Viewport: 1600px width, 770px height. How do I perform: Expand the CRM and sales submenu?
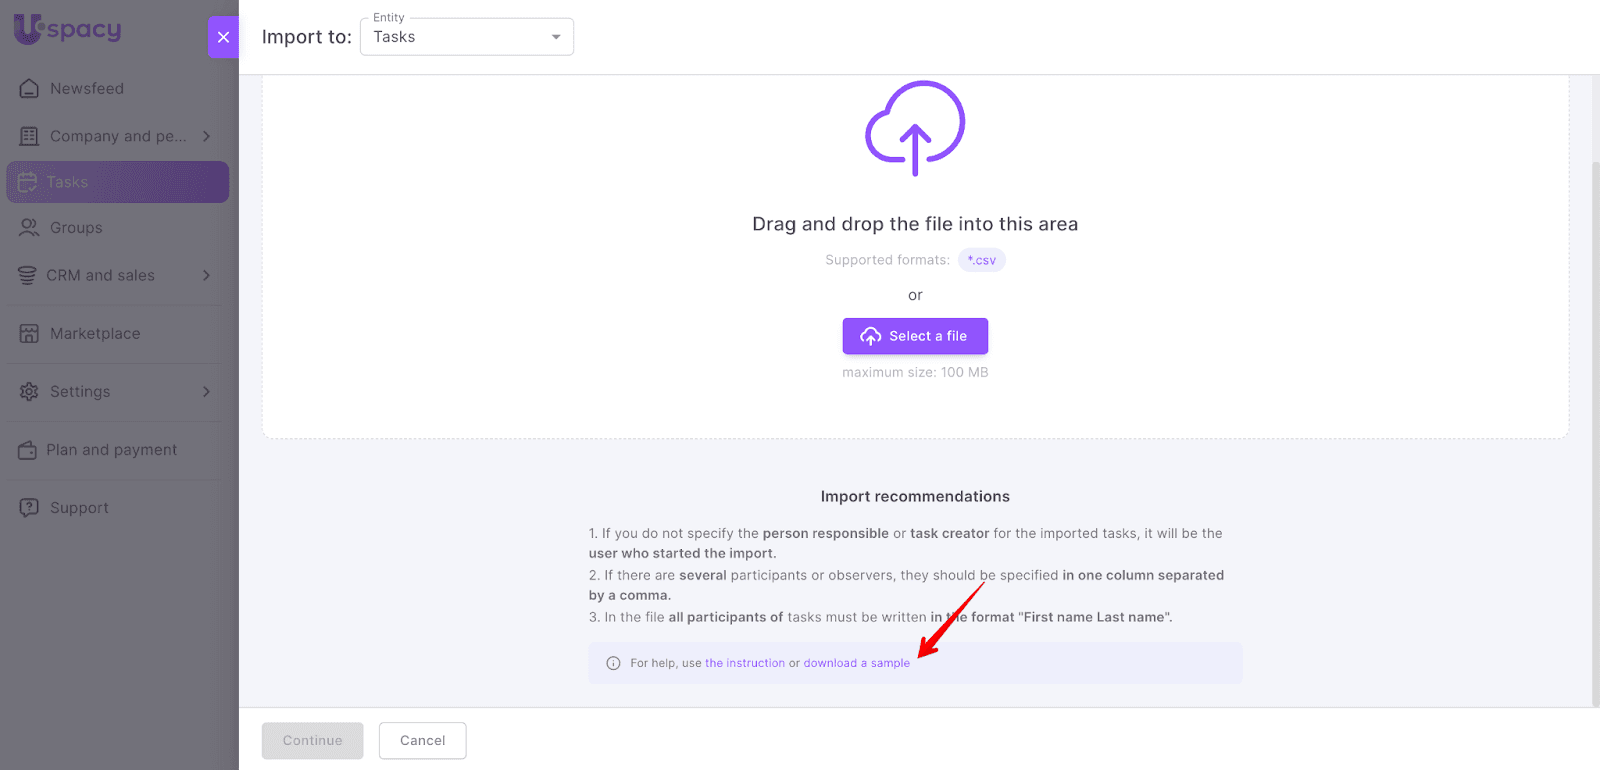click(207, 275)
